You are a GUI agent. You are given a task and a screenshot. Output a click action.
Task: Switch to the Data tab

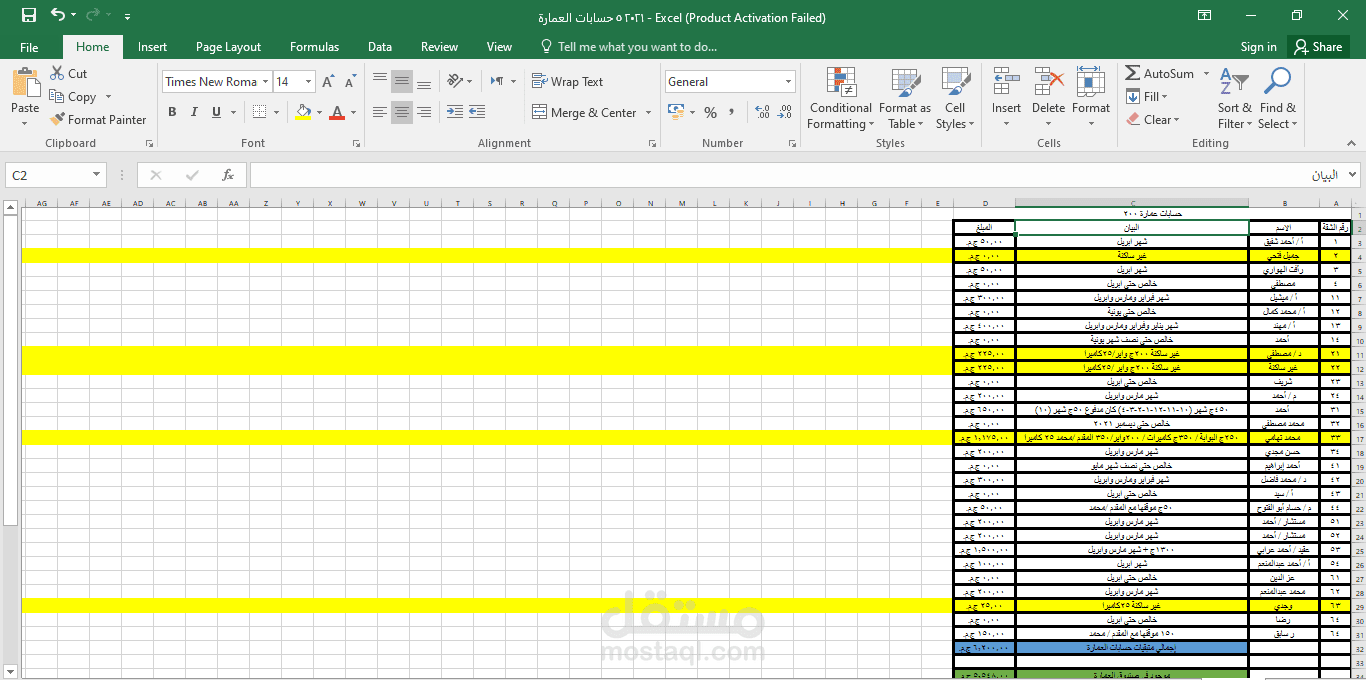[379, 47]
